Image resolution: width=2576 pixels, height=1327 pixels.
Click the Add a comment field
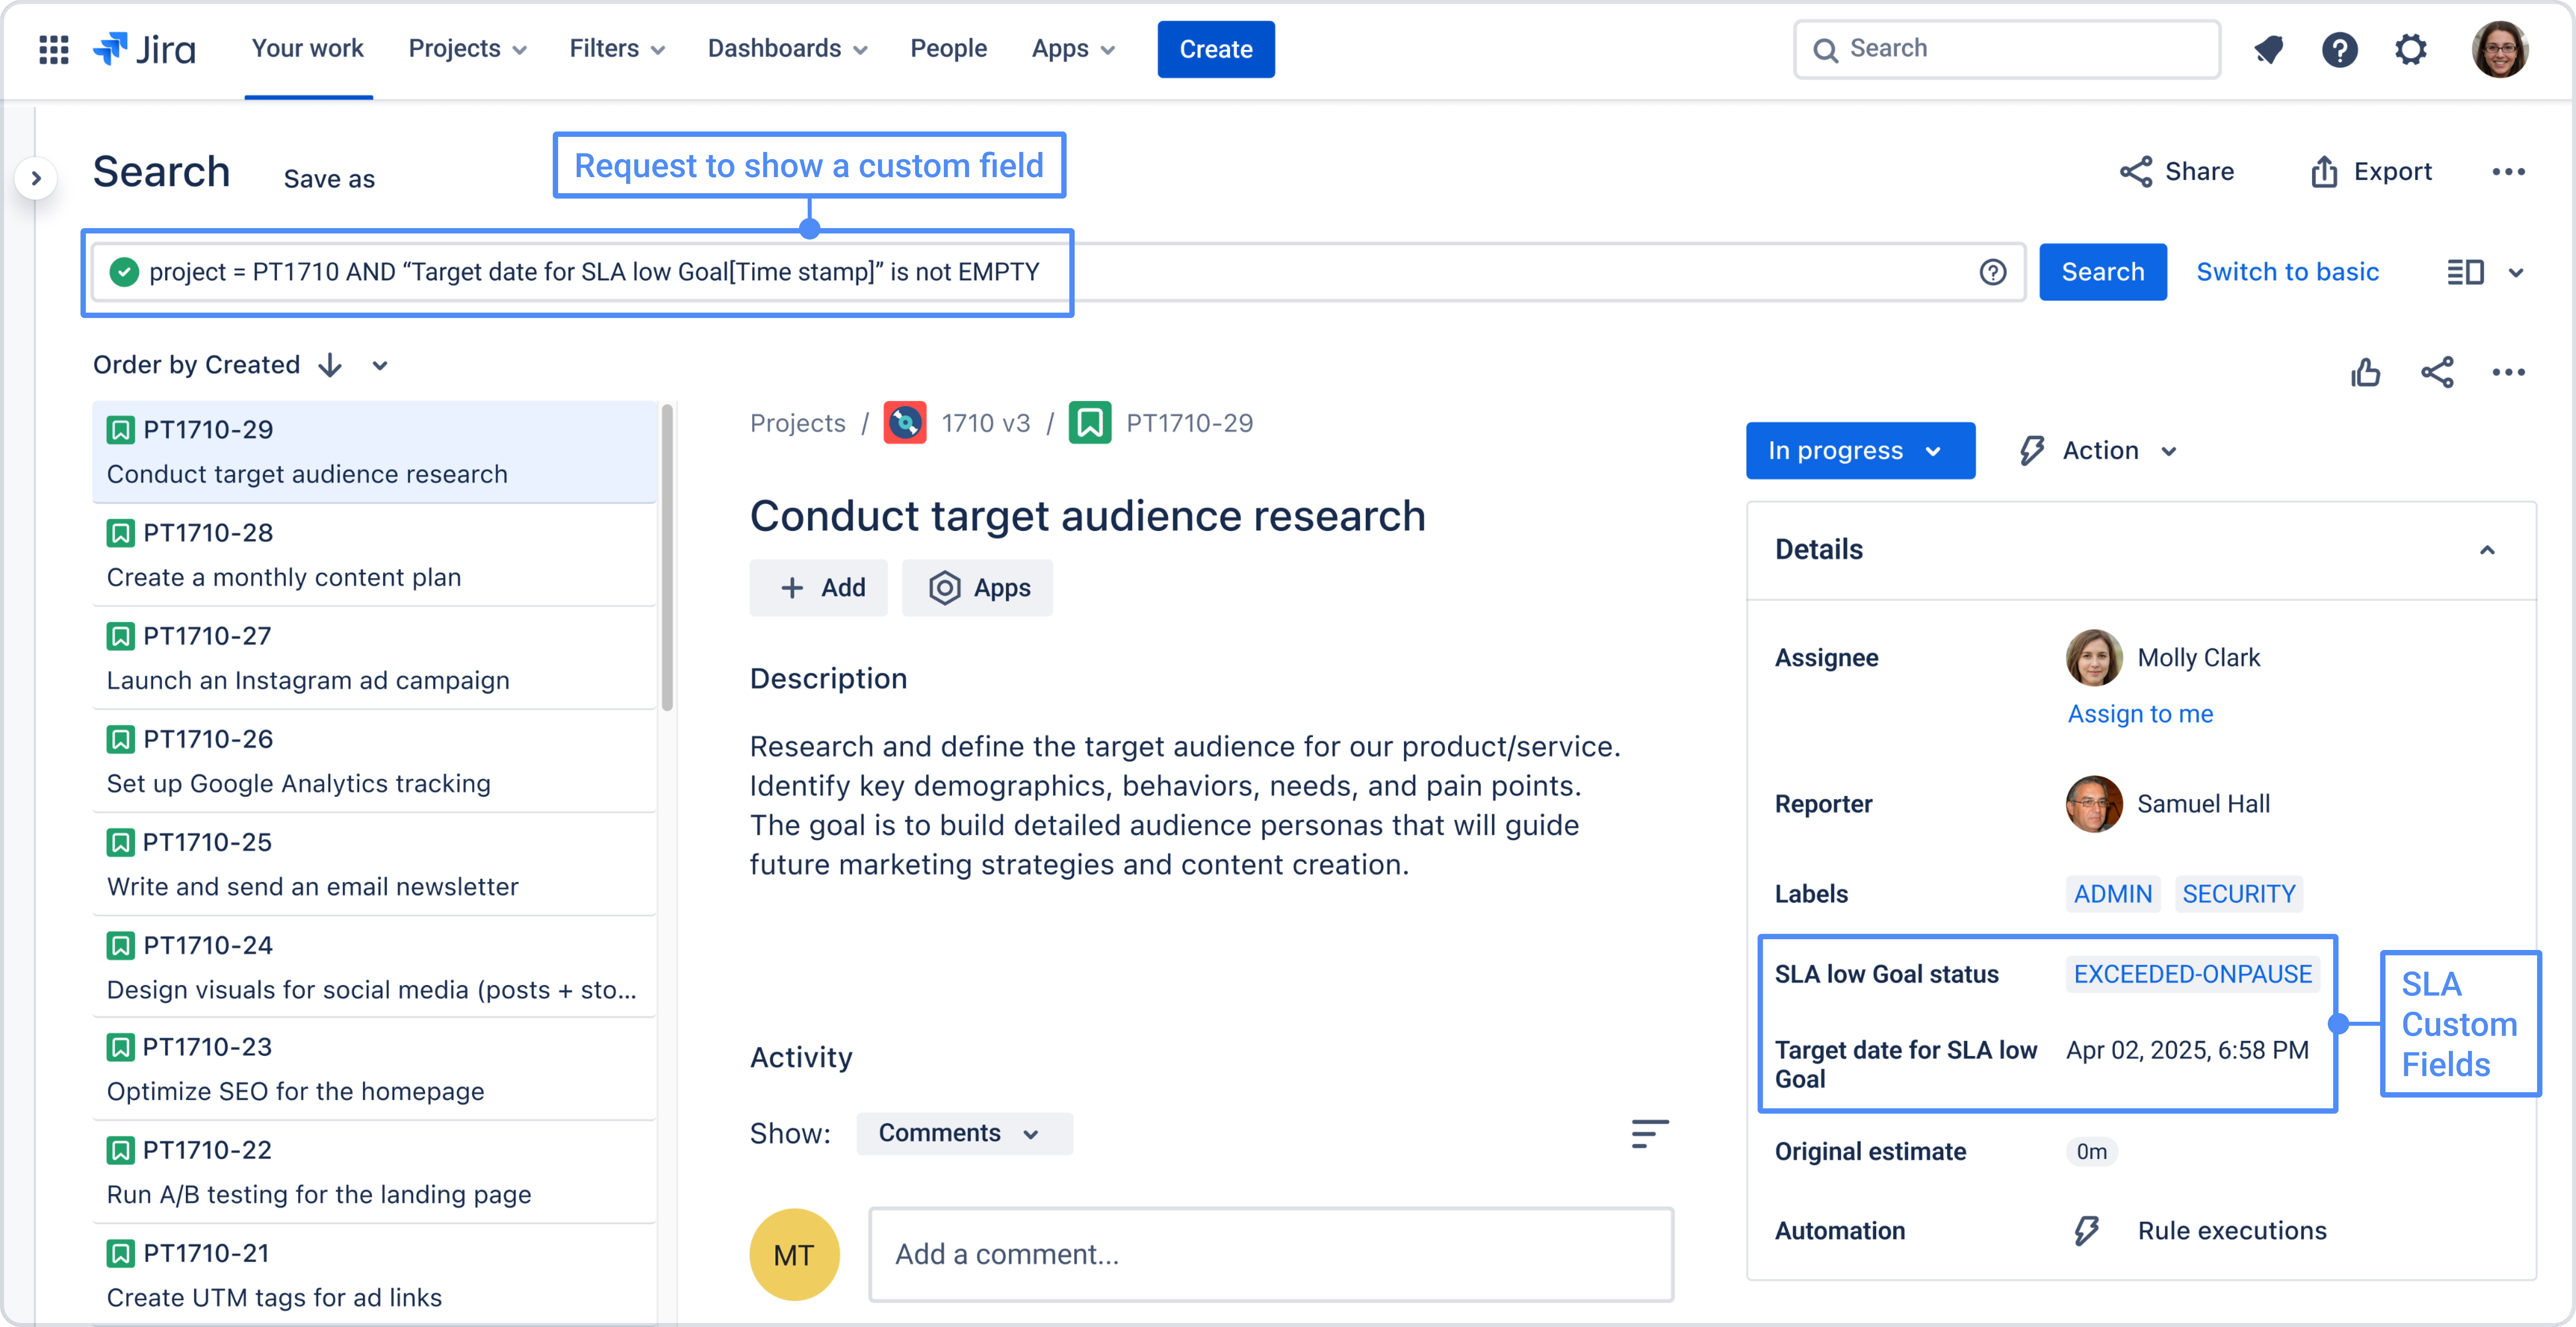tap(1270, 1254)
